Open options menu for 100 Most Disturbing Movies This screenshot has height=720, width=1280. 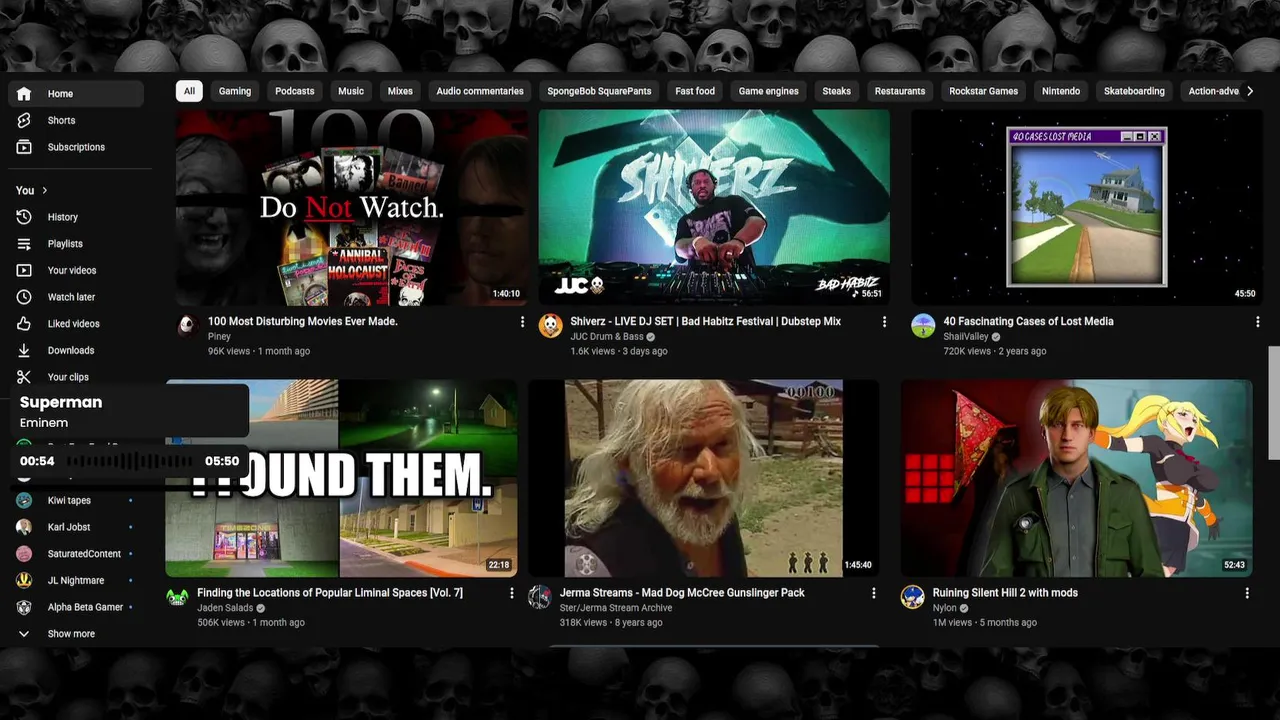pyautogui.click(x=522, y=322)
